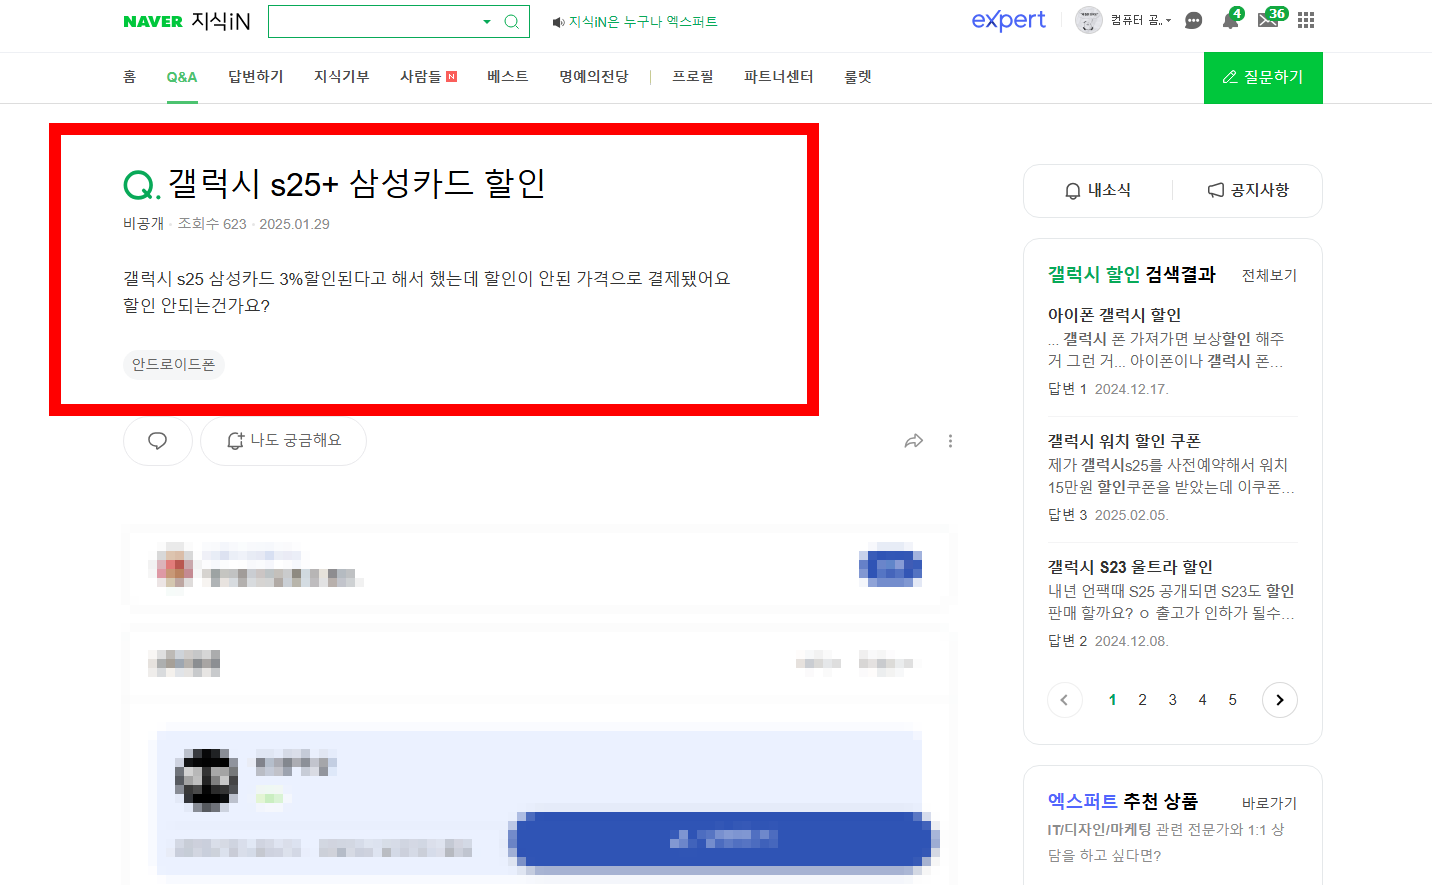
Task: Click the green 질문하기 button
Action: (x=1263, y=77)
